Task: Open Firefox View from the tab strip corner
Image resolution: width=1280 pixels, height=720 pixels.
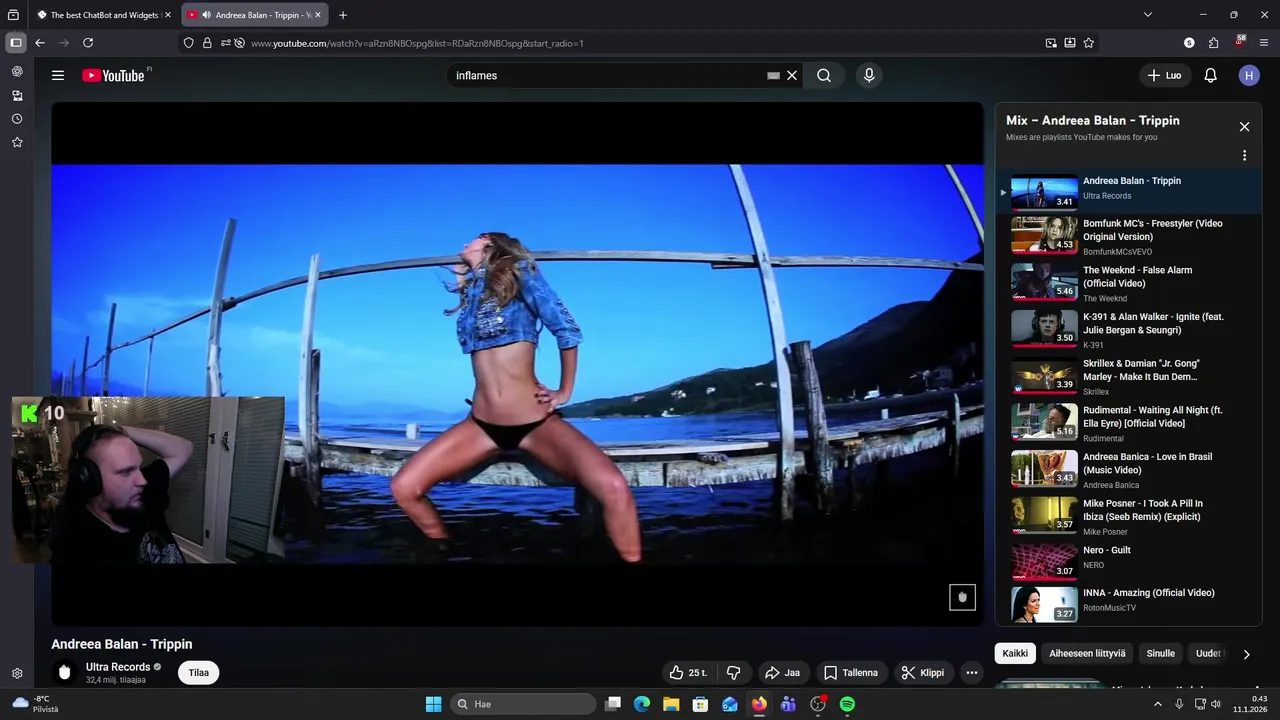Action: pos(13,15)
